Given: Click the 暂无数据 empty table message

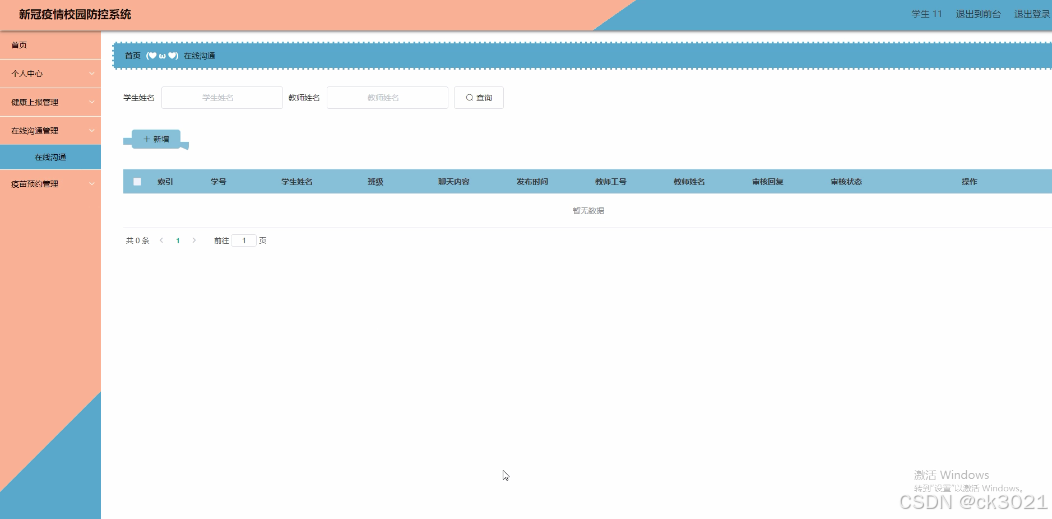Looking at the screenshot, I should 588,211.
